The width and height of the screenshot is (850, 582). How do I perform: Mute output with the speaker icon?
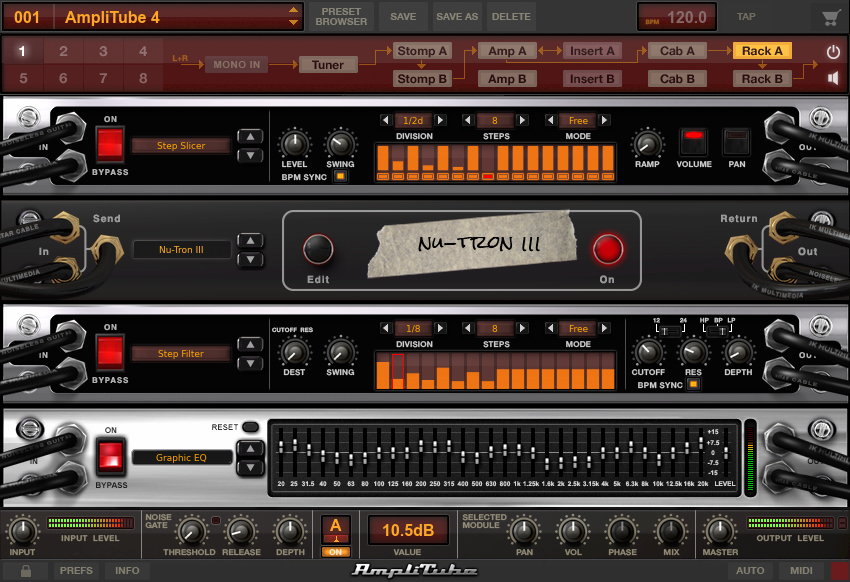(833, 79)
